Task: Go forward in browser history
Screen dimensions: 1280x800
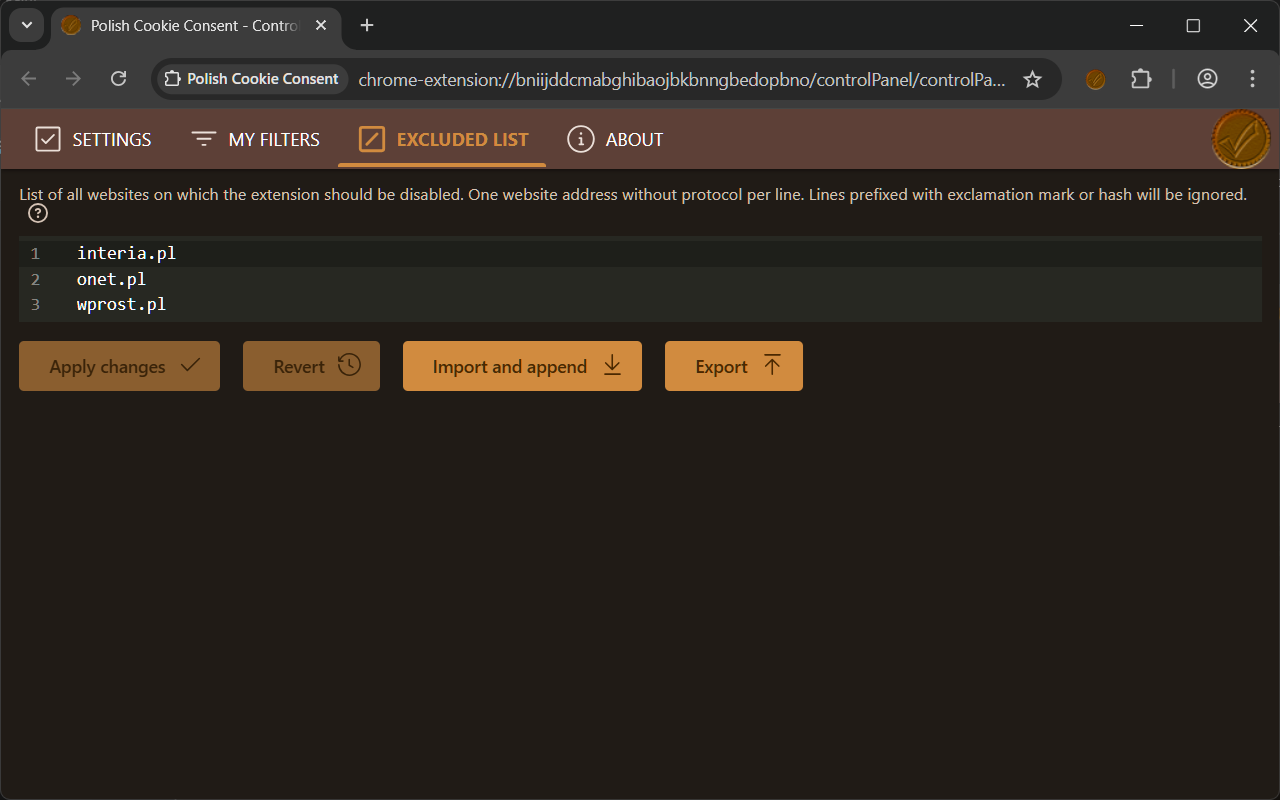Action: coord(73,79)
